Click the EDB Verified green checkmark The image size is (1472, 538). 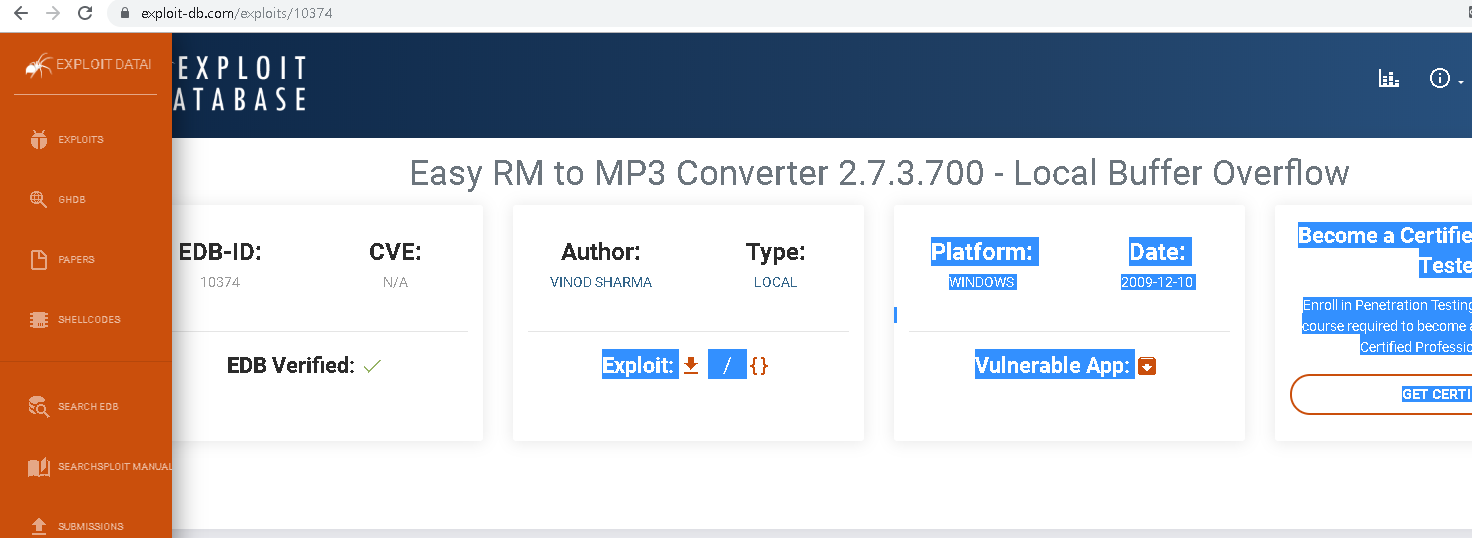(x=373, y=367)
